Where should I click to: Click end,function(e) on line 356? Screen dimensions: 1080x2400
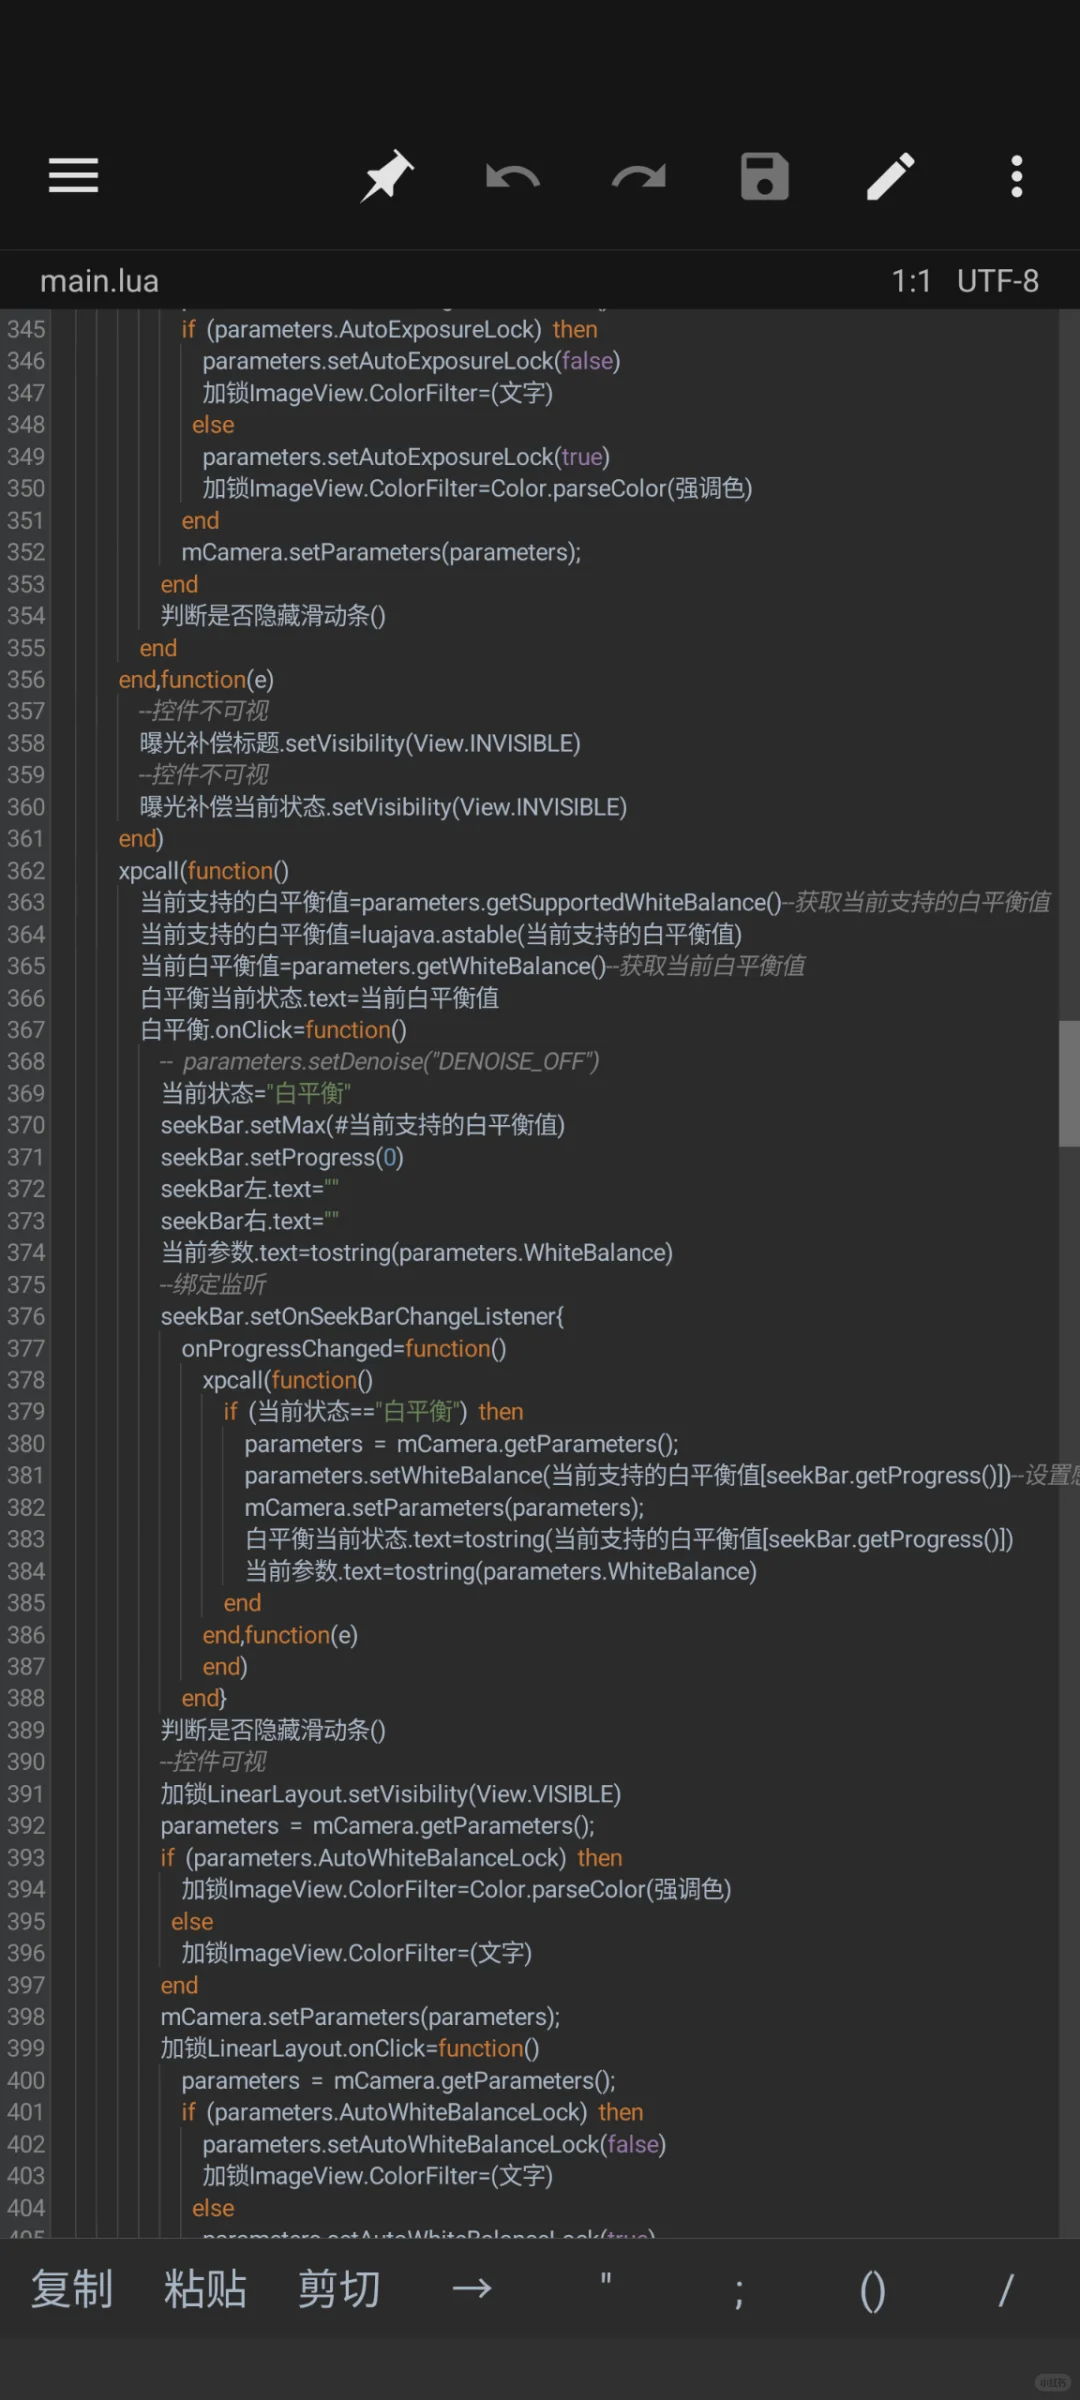[196, 680]
